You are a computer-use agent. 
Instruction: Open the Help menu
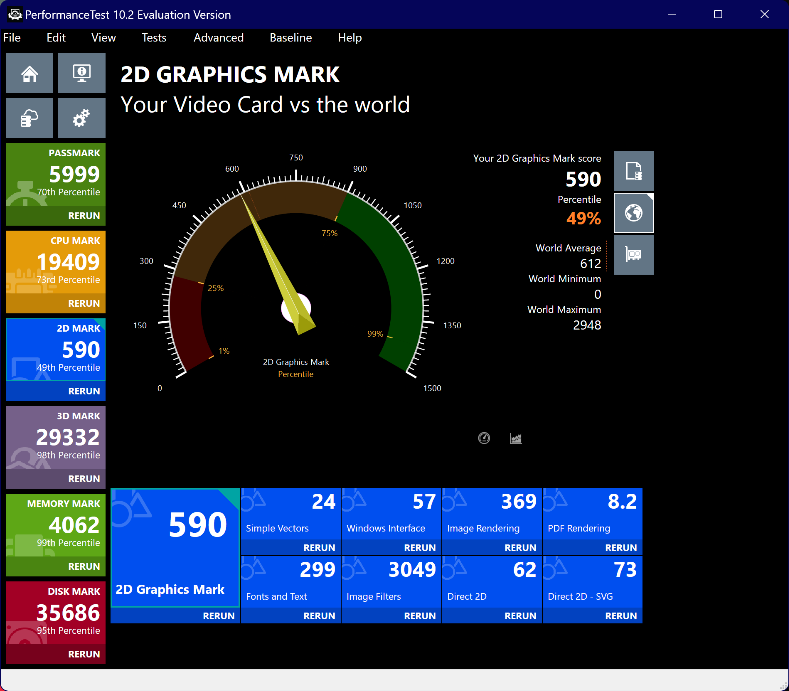tap(350, 38)
